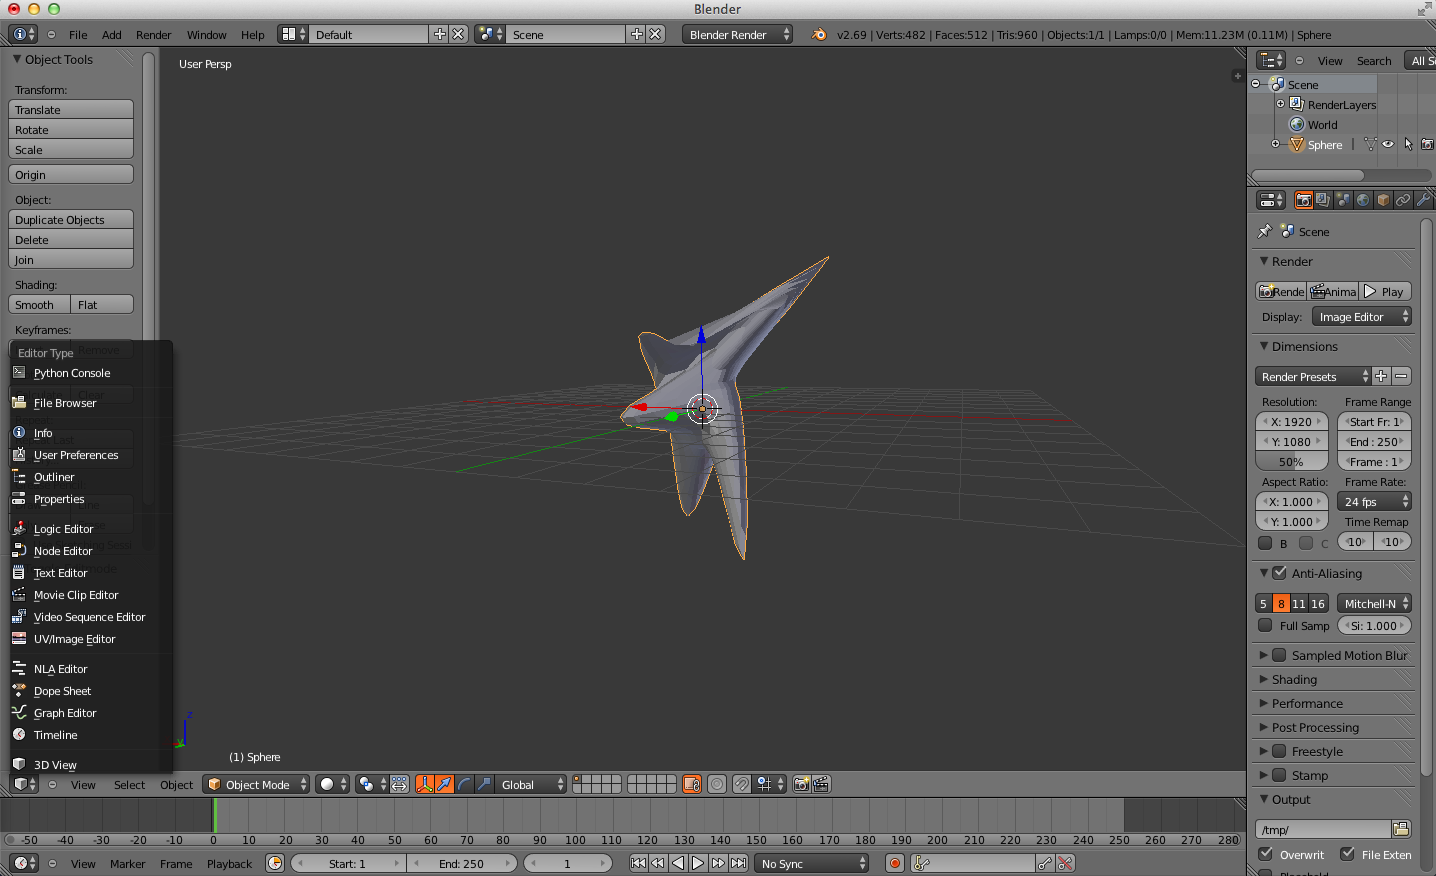This screenshot has width=1436, height=876.
Task: Click the Origin button
Action: [71, 175]
